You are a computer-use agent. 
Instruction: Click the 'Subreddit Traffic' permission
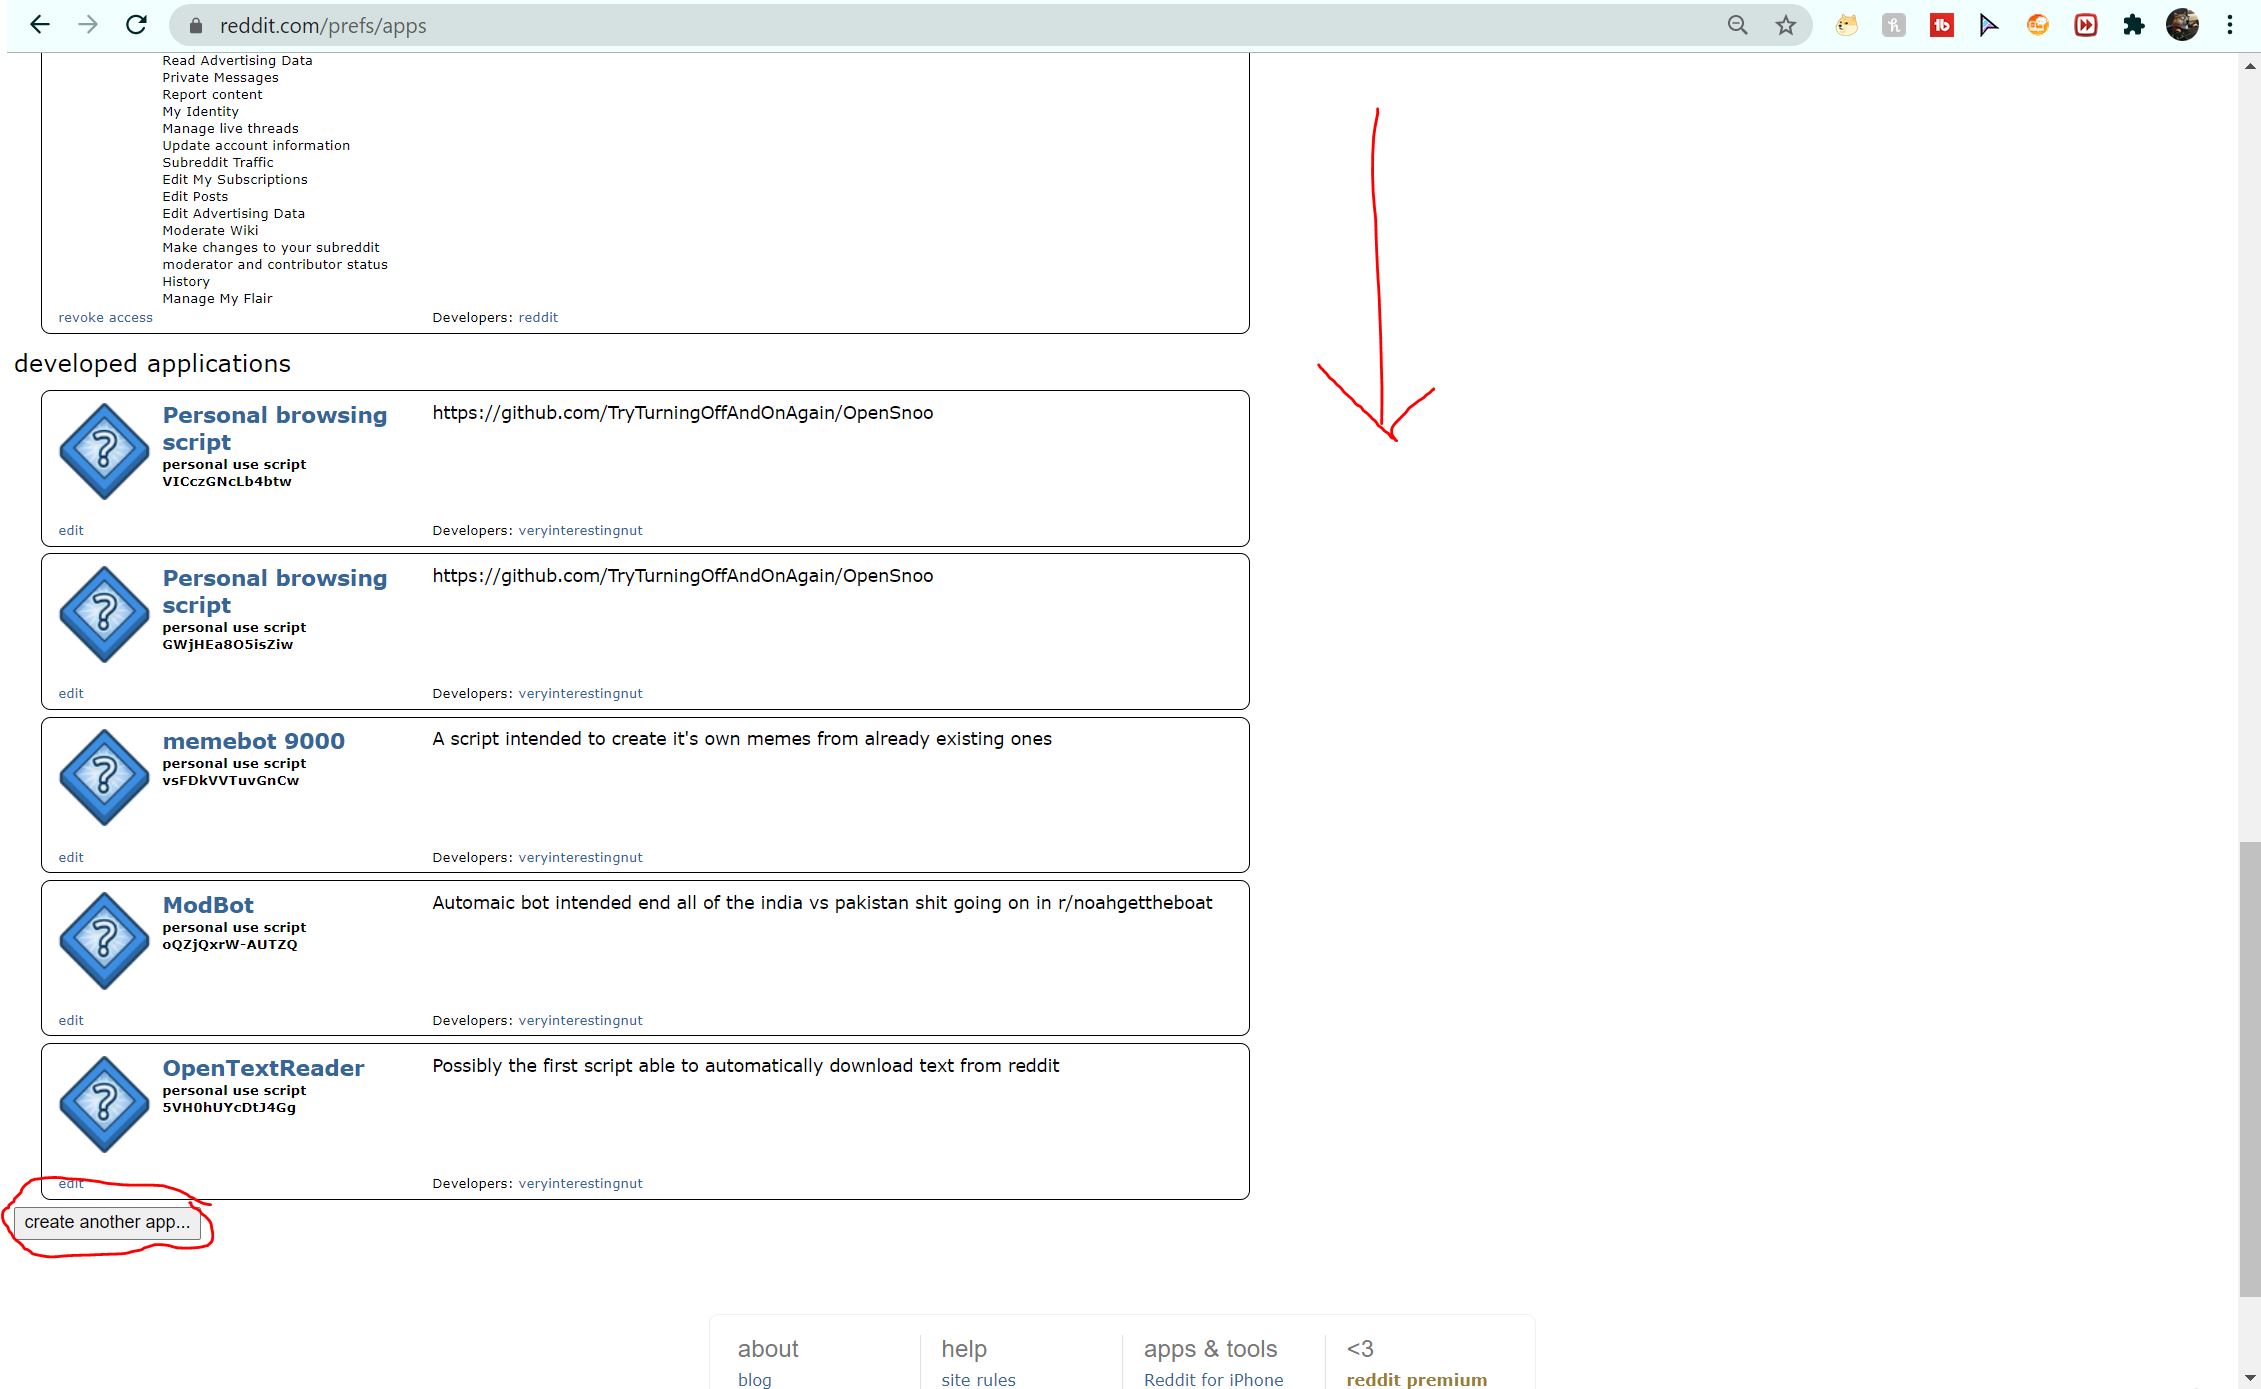[218, 163]
